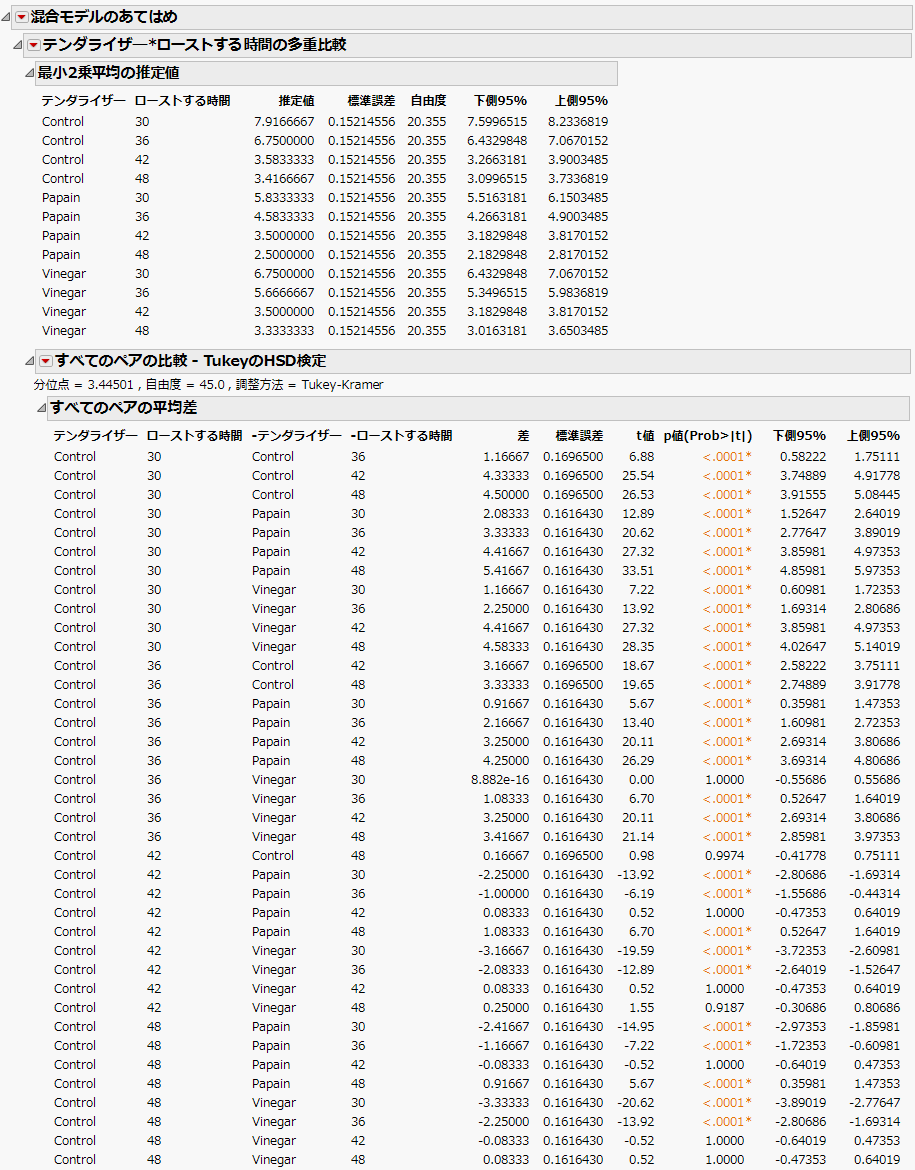915x1170 pixels.
Task: Select the 最小2乗平均の推定値 heading
Action: tap(108, 72)
